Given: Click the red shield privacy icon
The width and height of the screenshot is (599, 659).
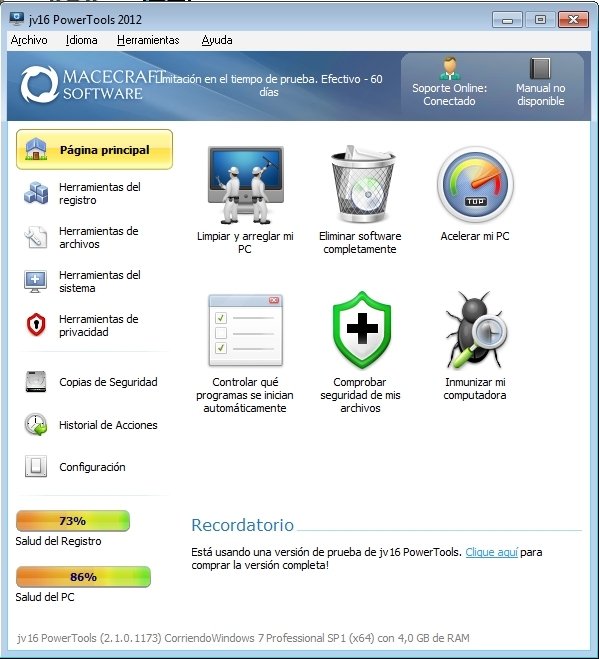Looking at the screenshot, I should coord(36,325).
